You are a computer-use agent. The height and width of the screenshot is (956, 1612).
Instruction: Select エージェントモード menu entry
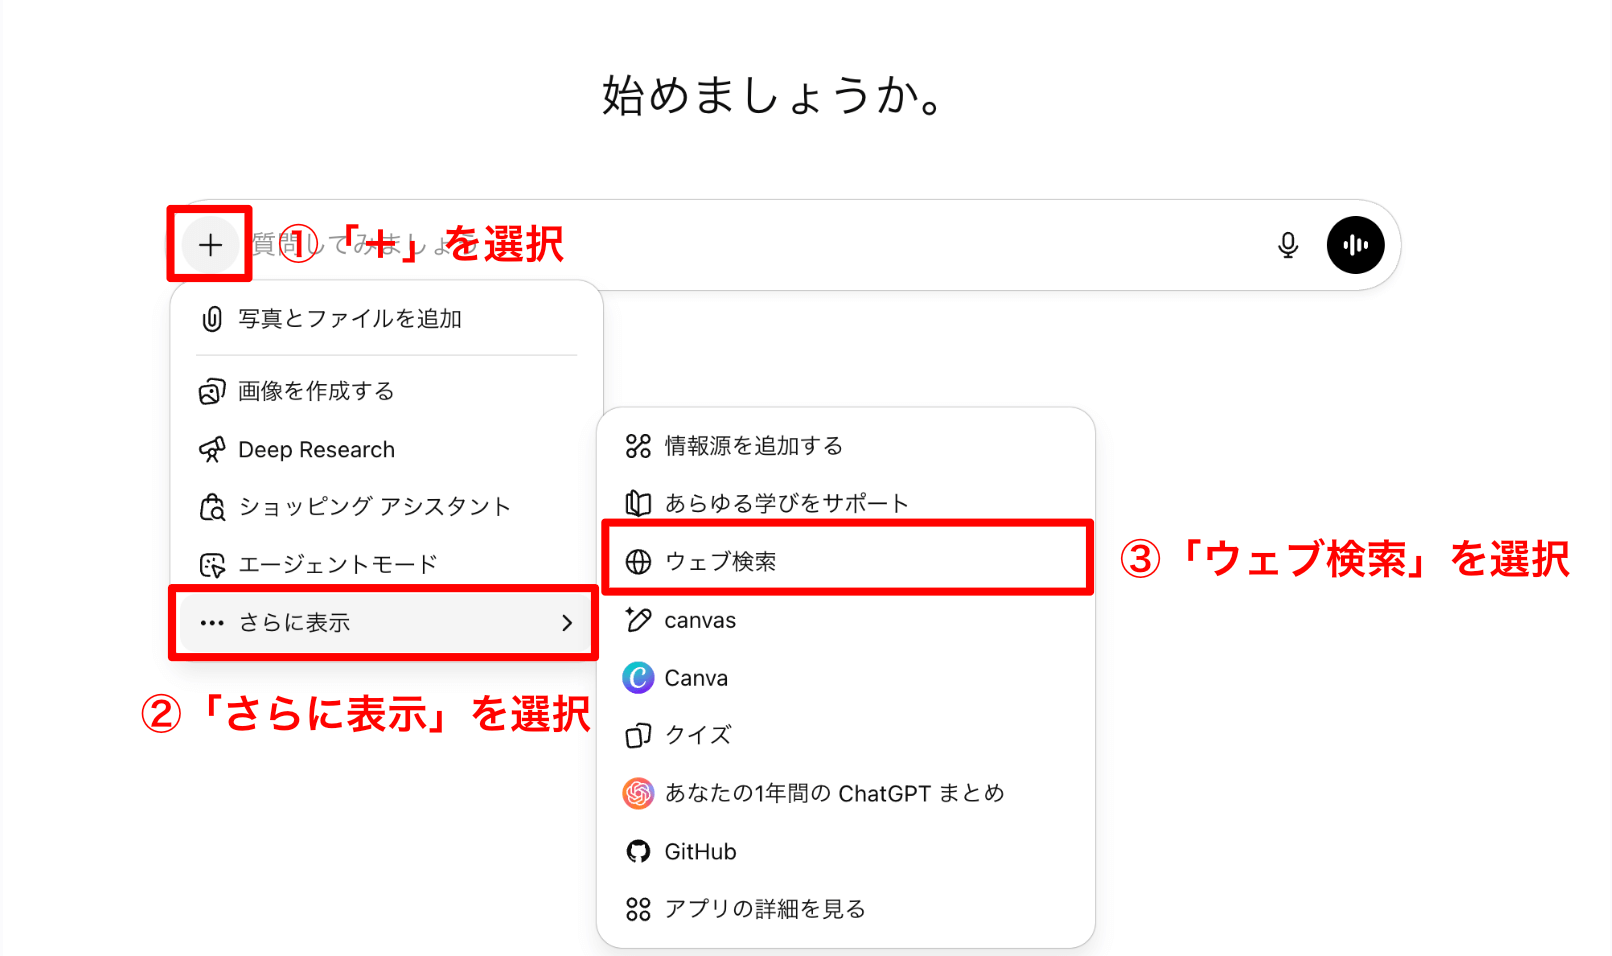point(337,565)
